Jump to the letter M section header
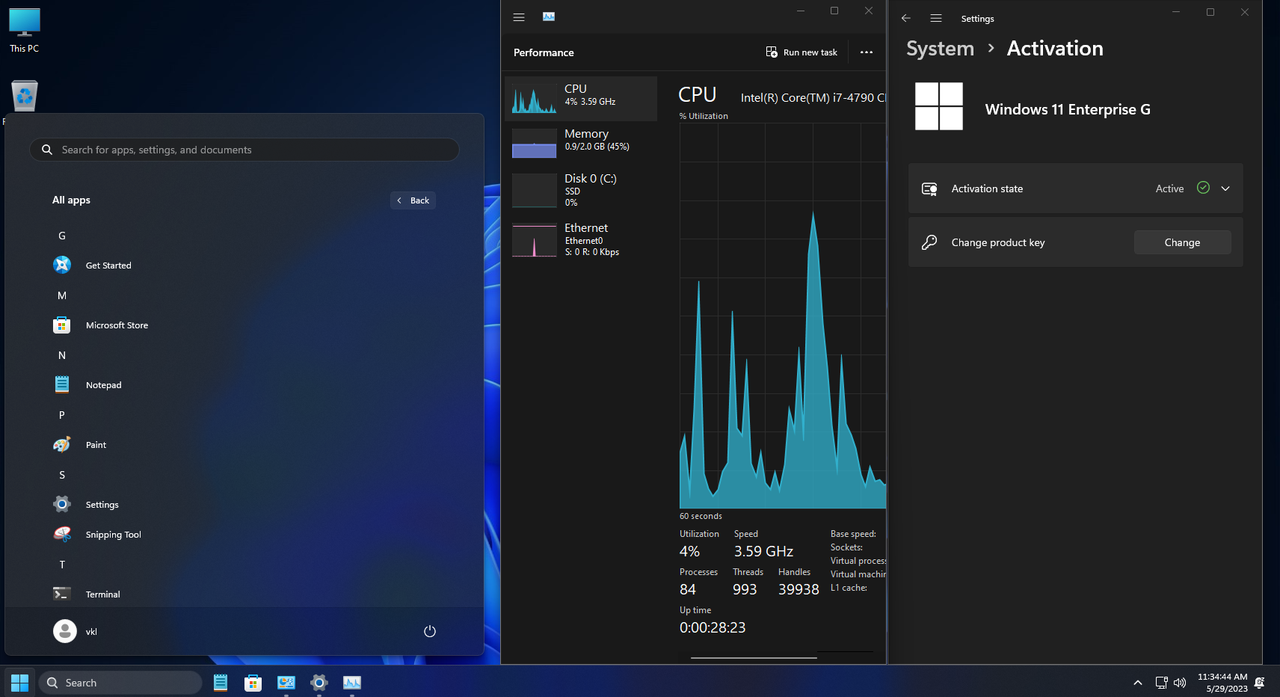 [62, 296]
